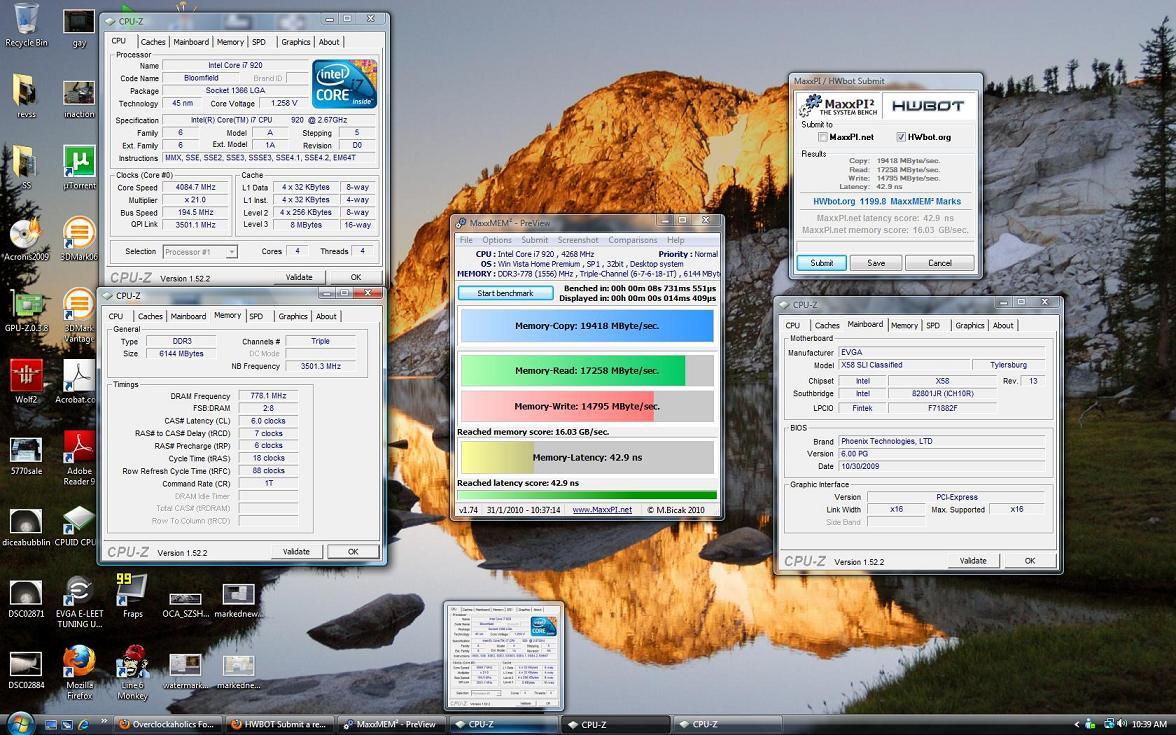Click OK in the memory-timings CPU-Z window

point(353,552)
